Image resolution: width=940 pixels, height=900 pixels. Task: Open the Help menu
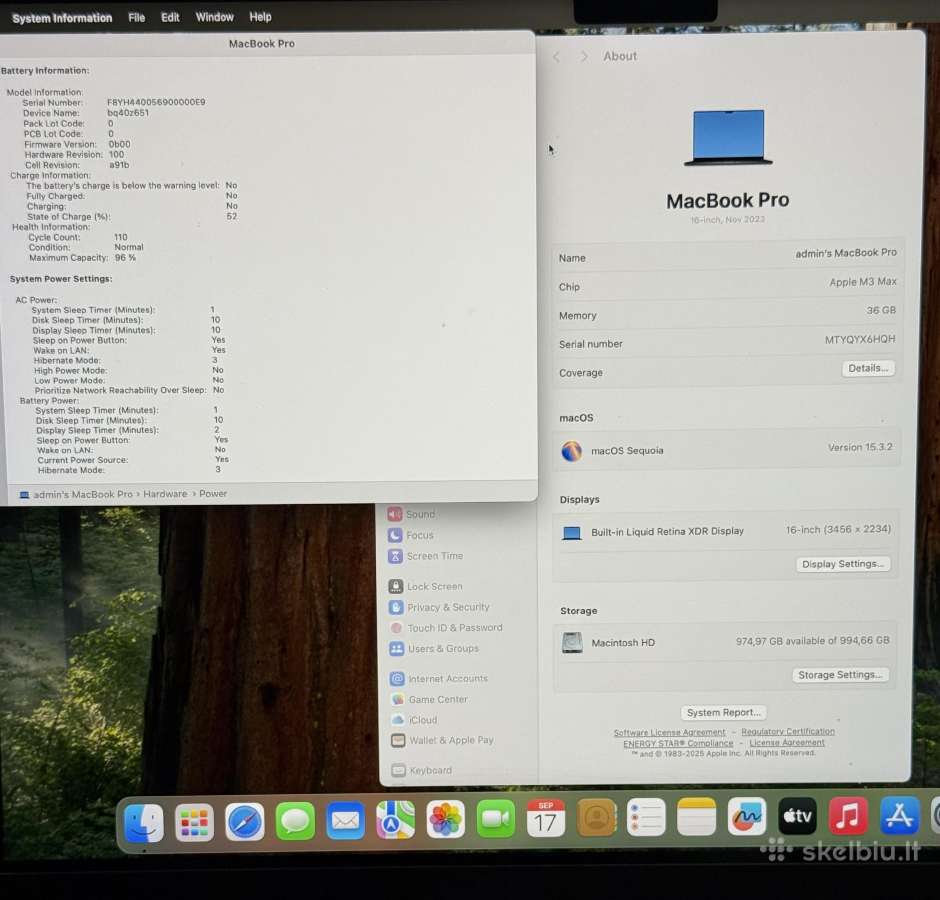pyautogui.click(x=260, y=17)
